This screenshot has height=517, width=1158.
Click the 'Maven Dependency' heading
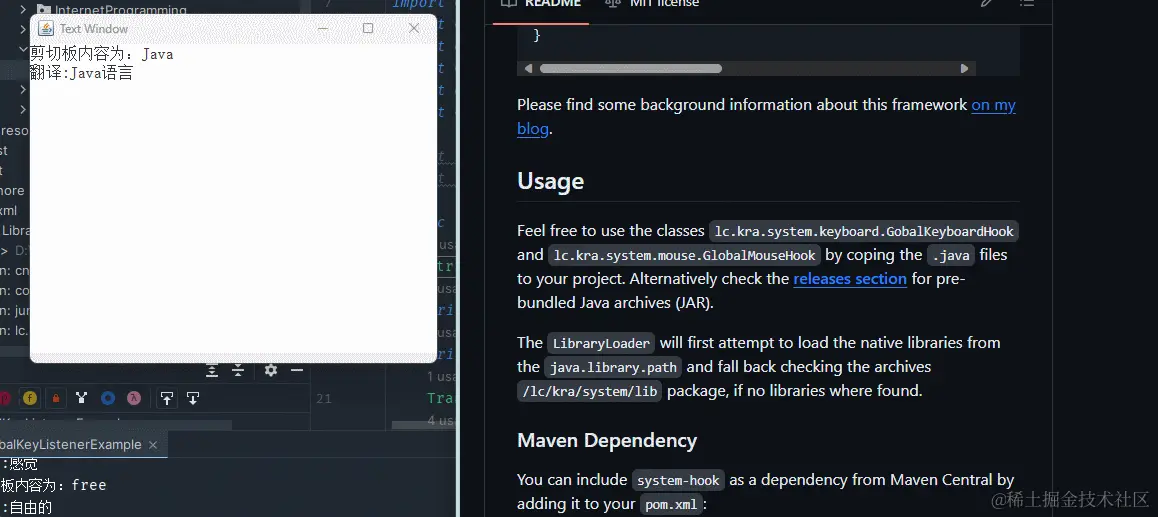coord(607,440)
